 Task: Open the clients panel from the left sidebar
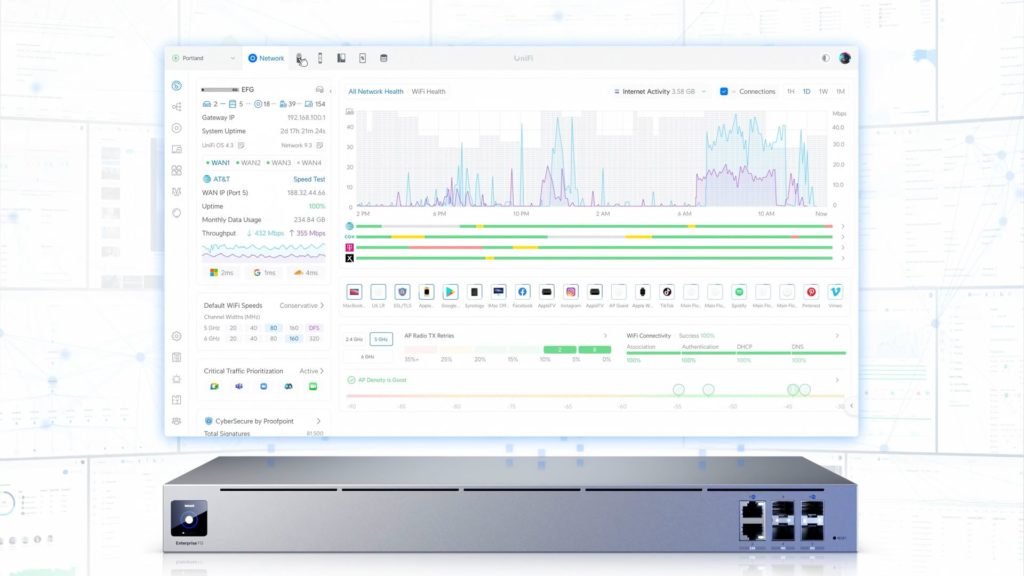point(178,148)
